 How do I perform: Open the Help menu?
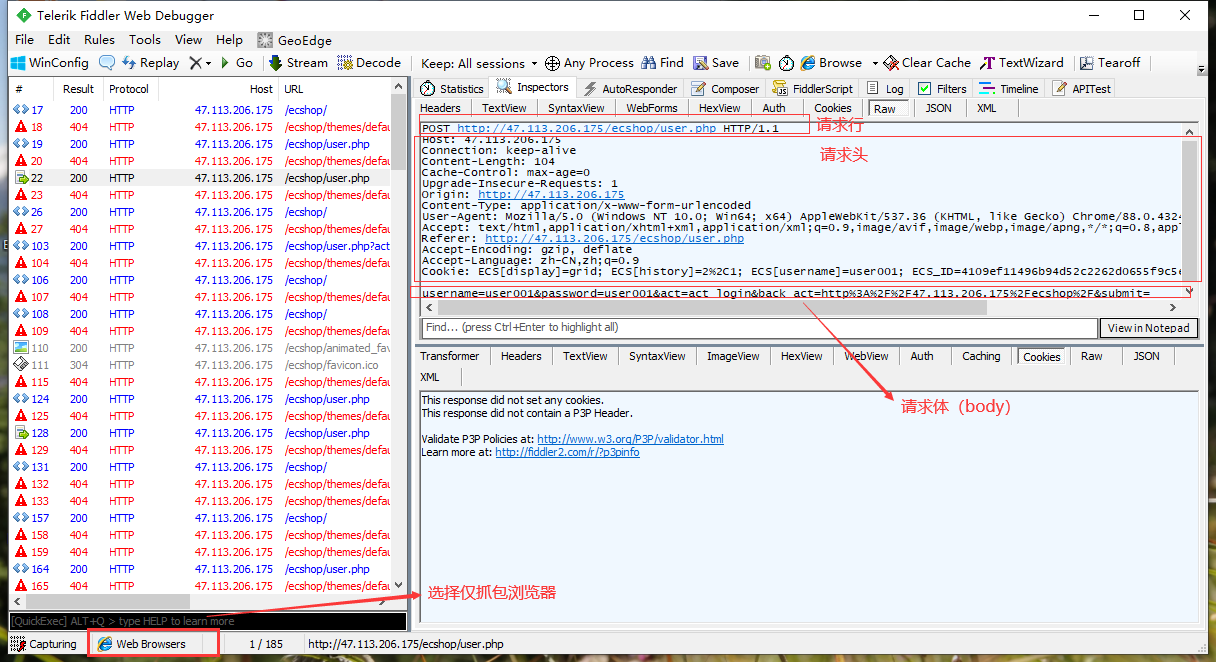point(229,40)
